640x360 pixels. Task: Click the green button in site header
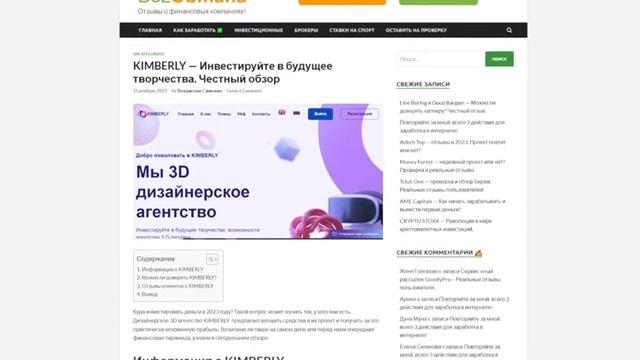point(438,2)
